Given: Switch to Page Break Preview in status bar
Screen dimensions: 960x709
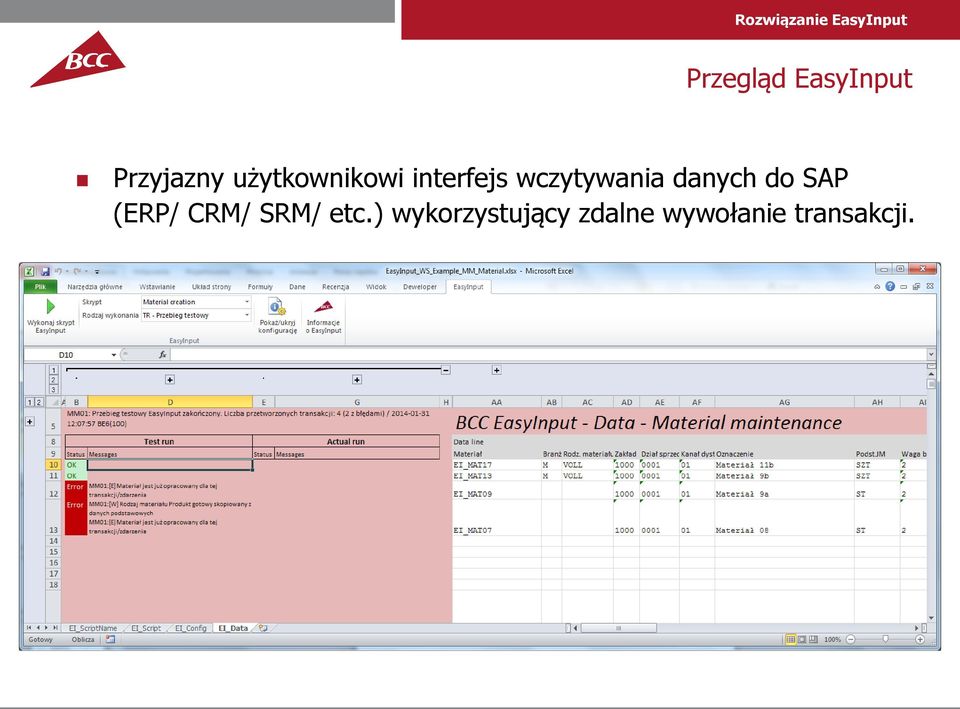Looking at the screenshot, I should pos(813,639).
